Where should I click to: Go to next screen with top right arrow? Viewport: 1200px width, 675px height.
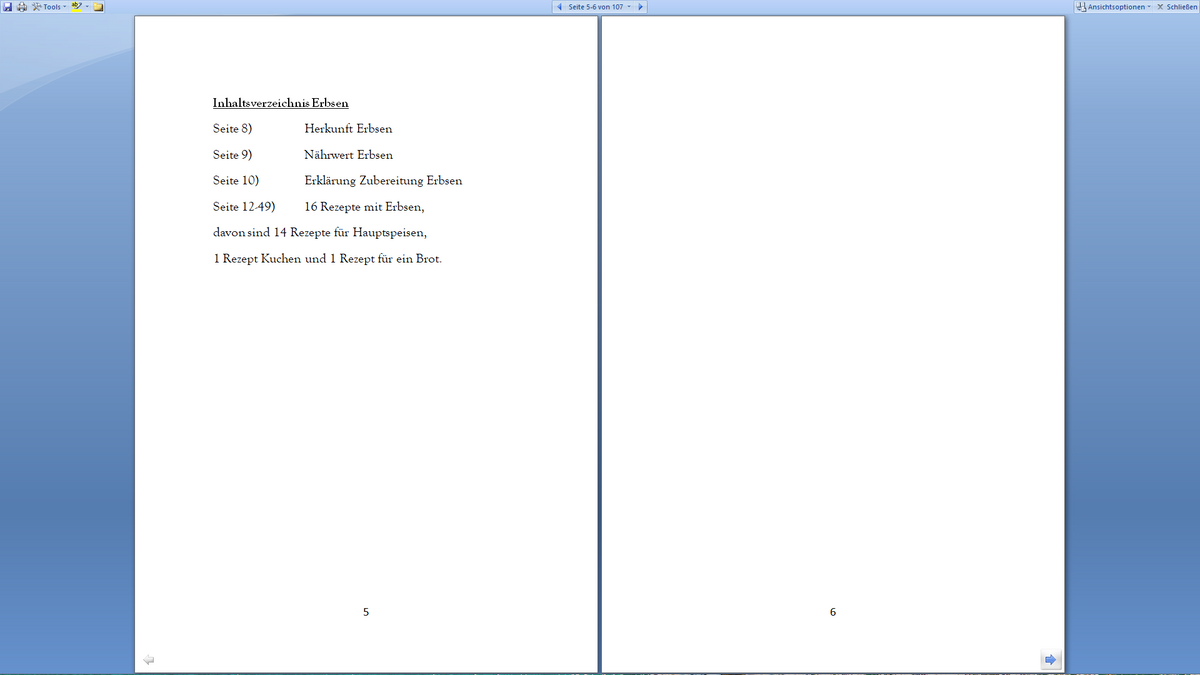click(x=640, y=7)
